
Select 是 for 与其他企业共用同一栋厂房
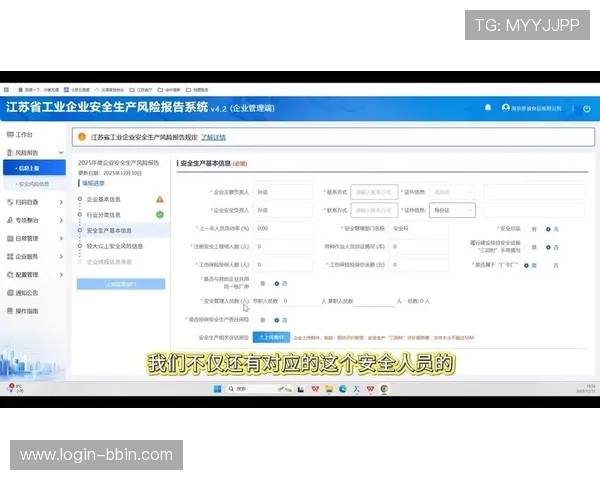[255, 284]
